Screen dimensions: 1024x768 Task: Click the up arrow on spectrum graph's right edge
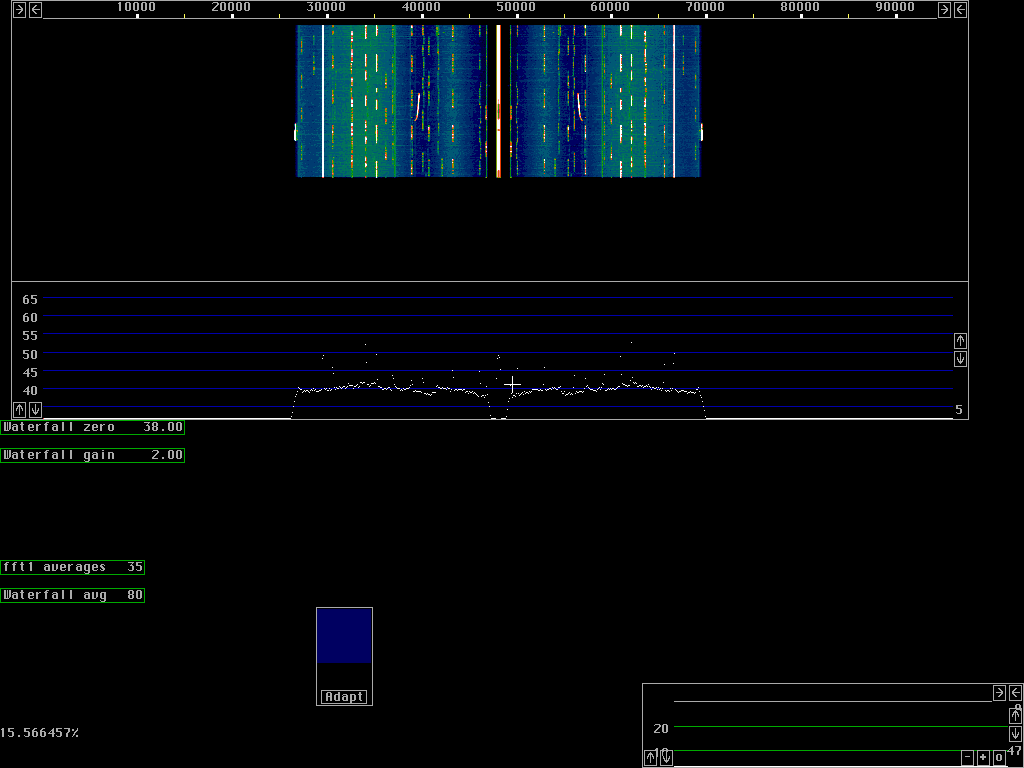(x=960, y=341)
